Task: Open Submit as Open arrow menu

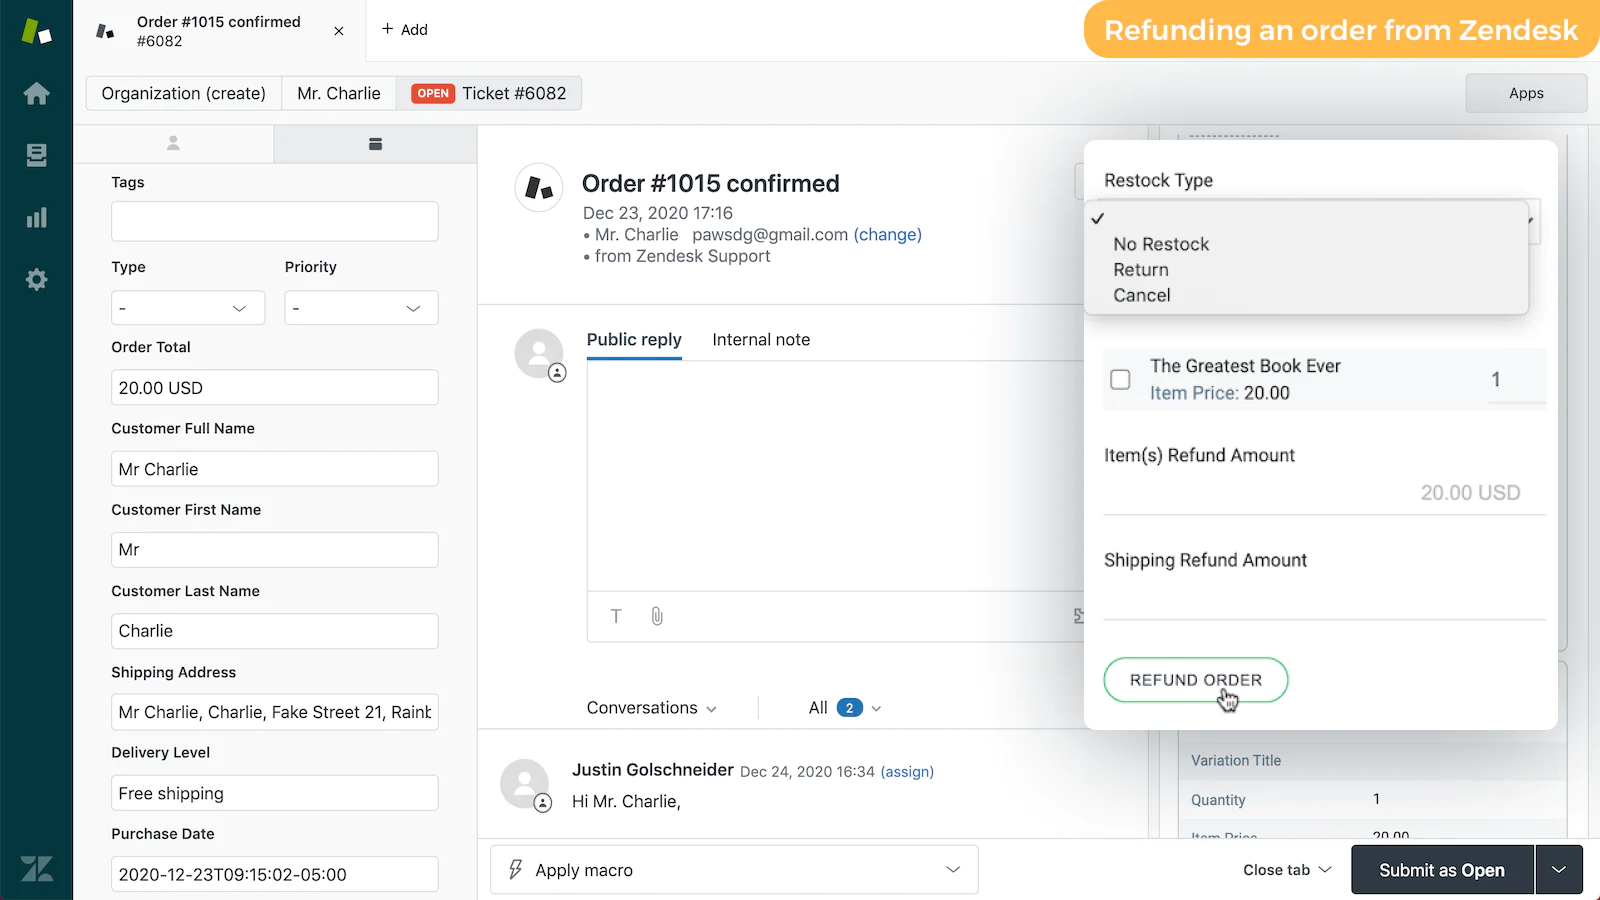Action: coord(1559,870)
